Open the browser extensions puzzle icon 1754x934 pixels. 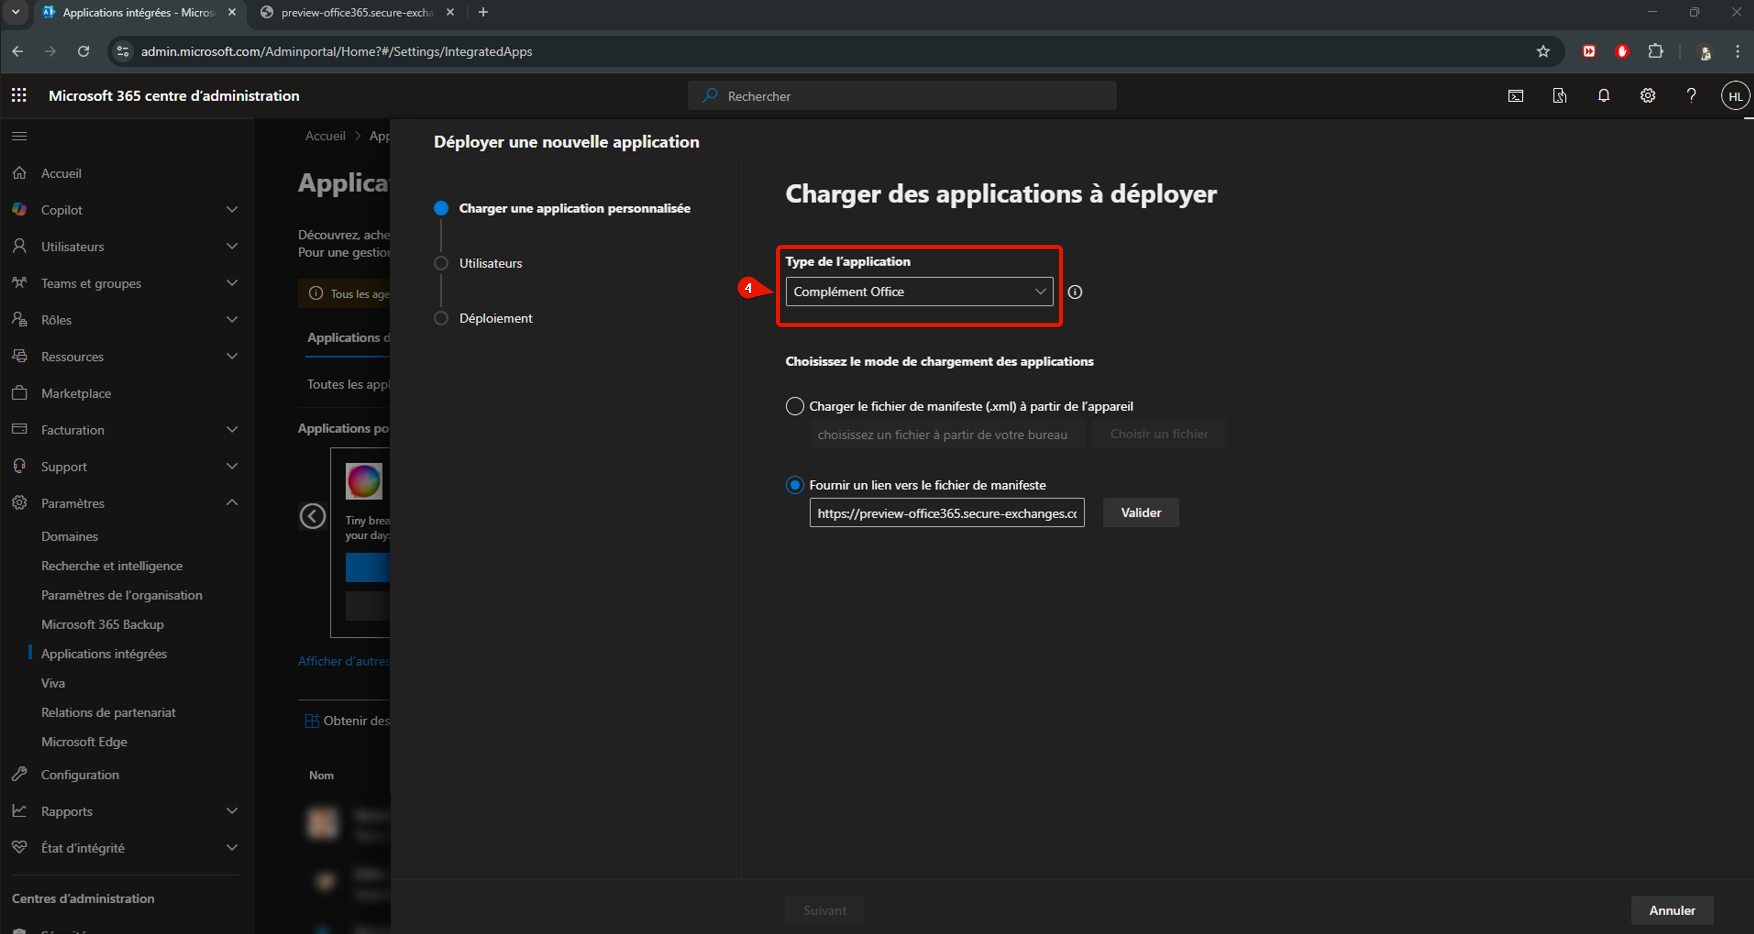(1656, 51)
